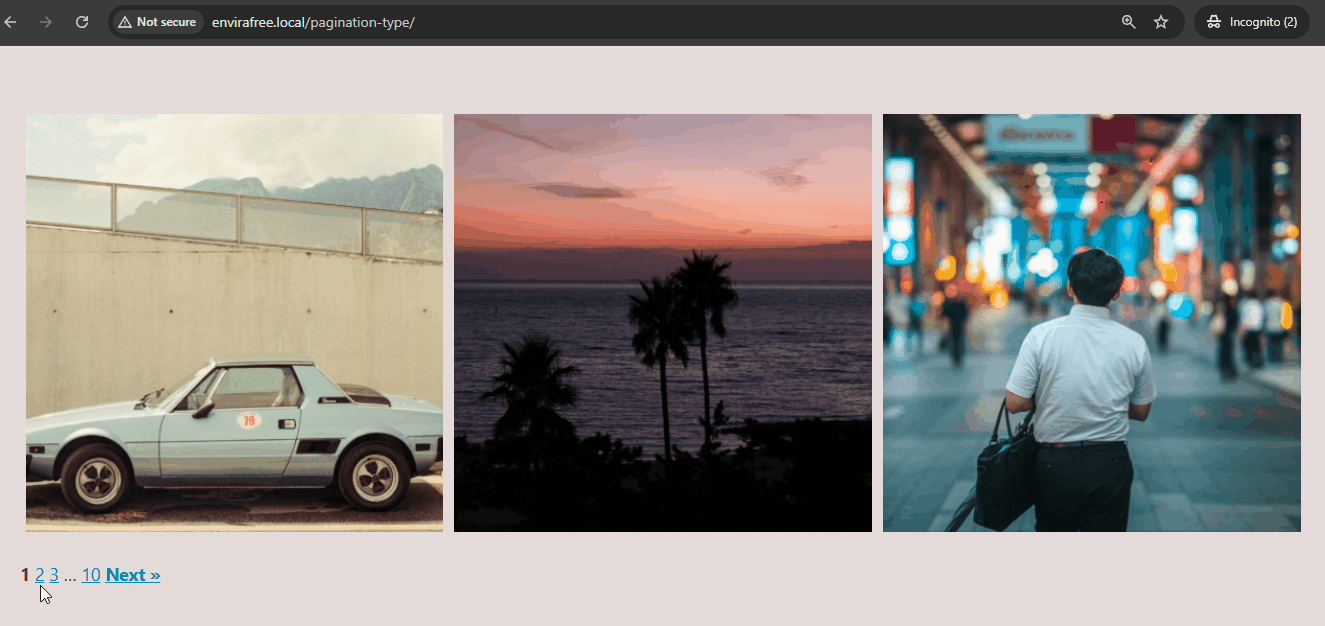Select the current page number 1

click(x=24, y=574)
